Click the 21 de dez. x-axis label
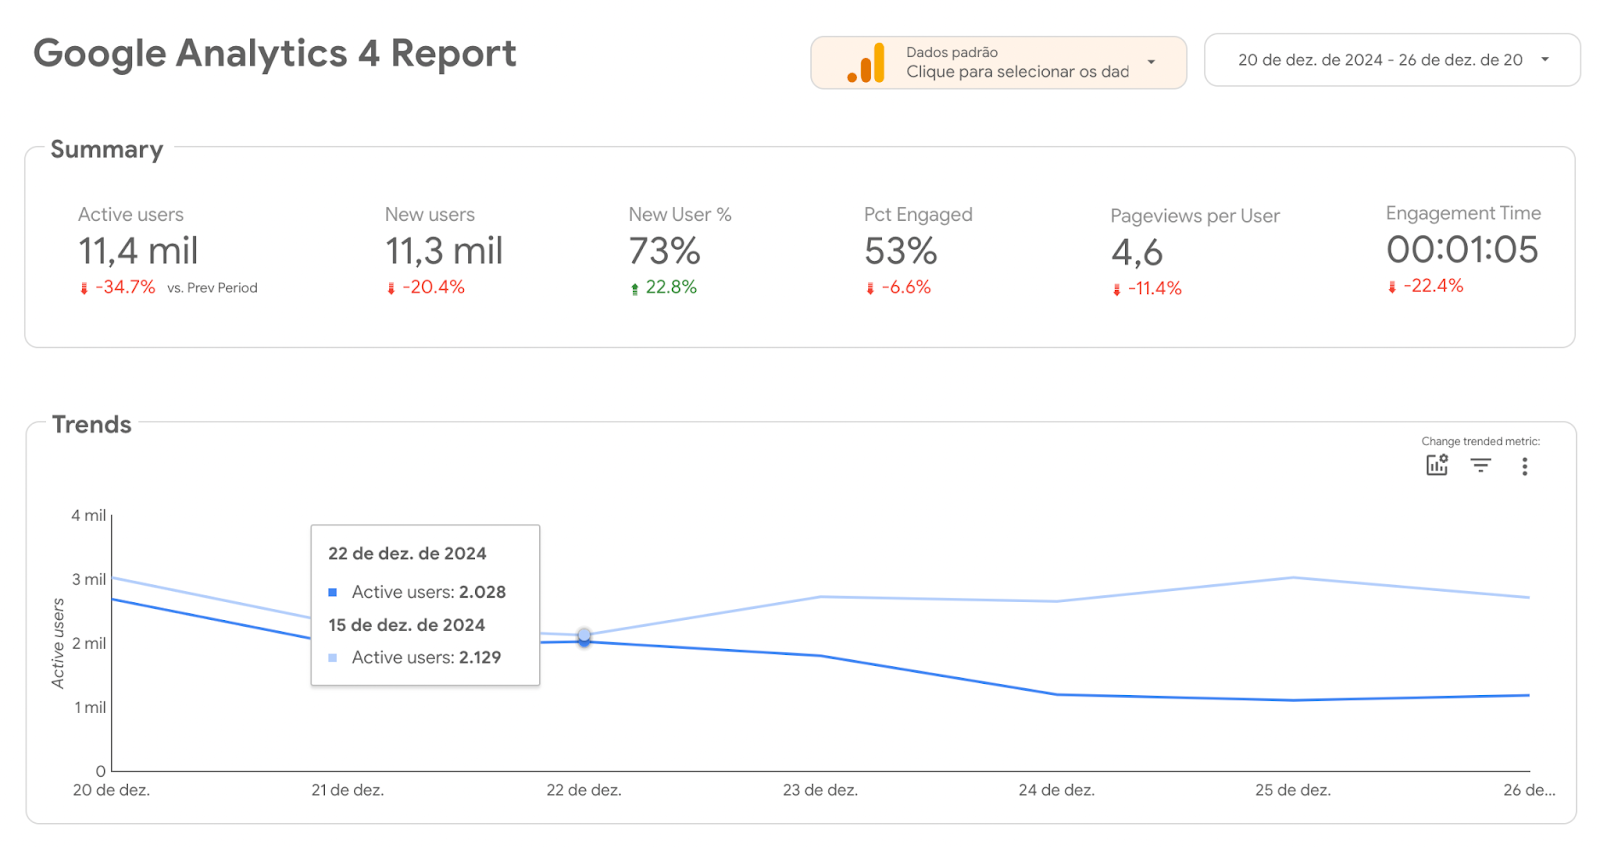Viewport: 1600px width, 848px height. click(347, 790)
